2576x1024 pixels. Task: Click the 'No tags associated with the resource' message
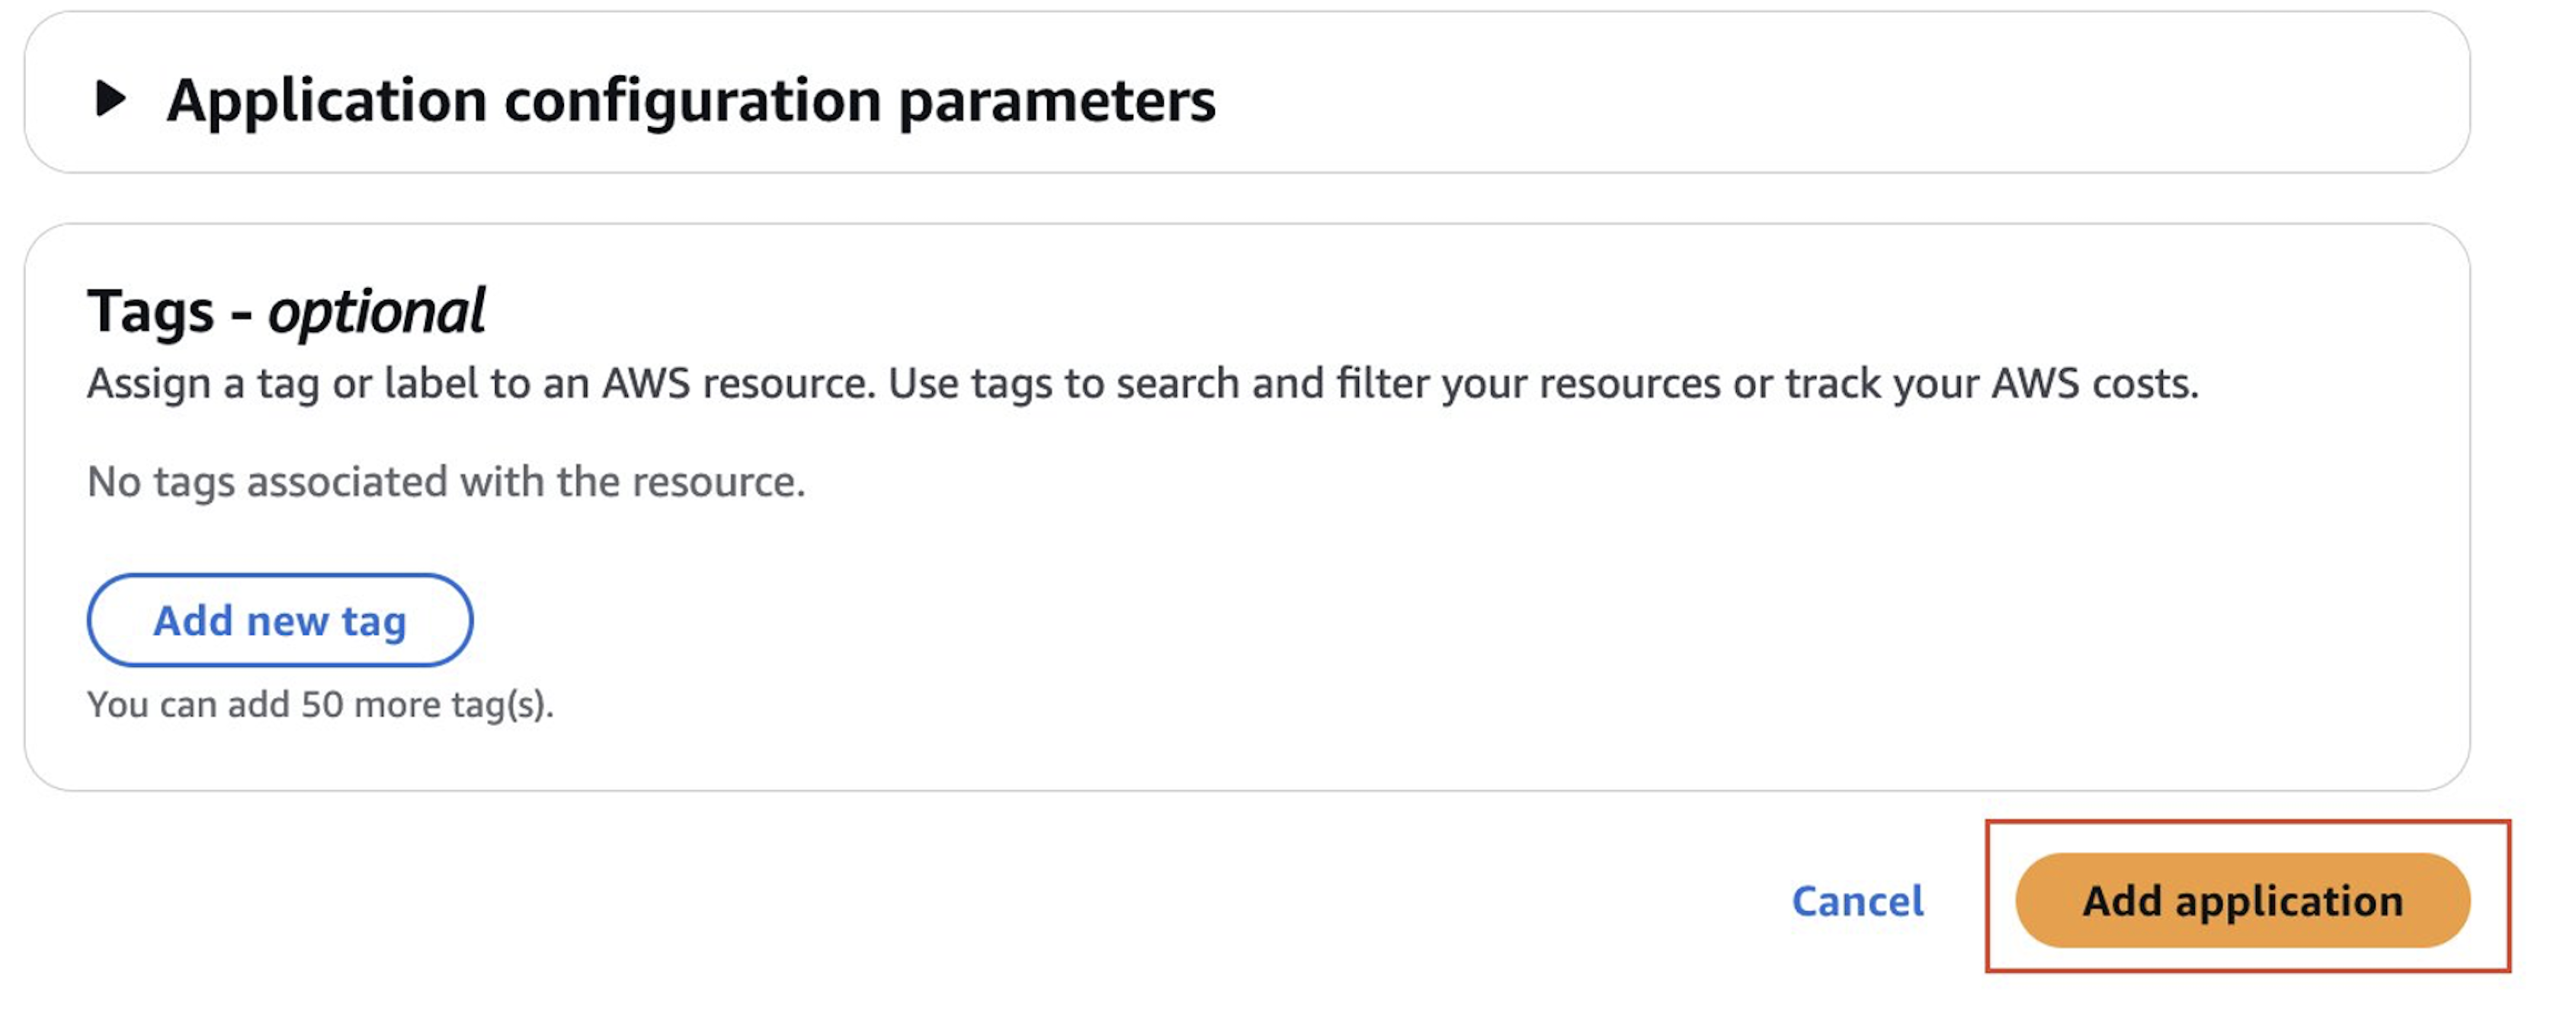(x=446, y=482)
